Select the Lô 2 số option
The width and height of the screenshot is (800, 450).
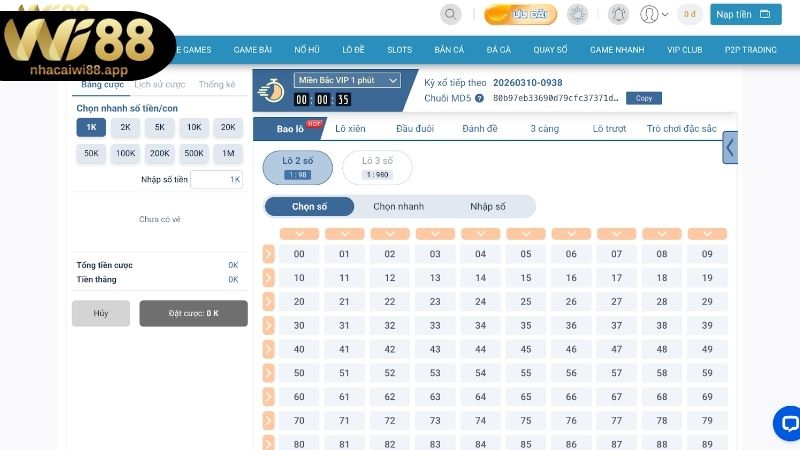tap(297, 167)
